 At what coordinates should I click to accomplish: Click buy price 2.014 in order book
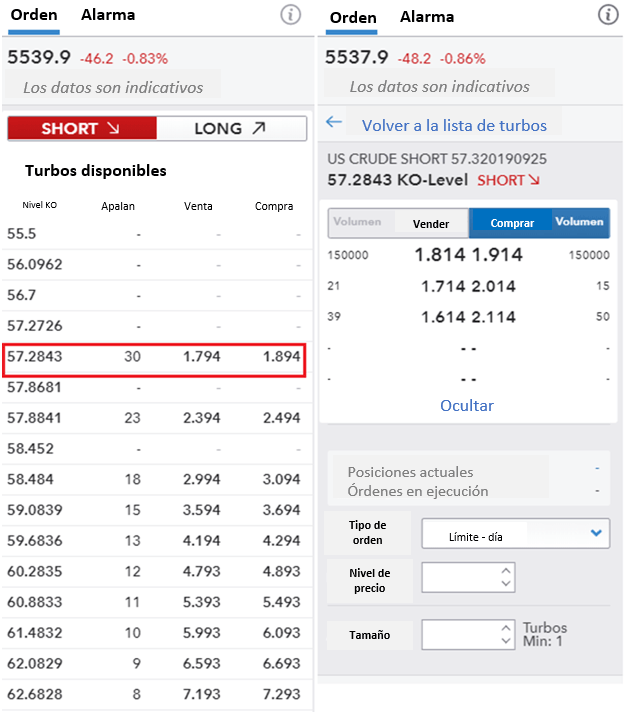494,287
